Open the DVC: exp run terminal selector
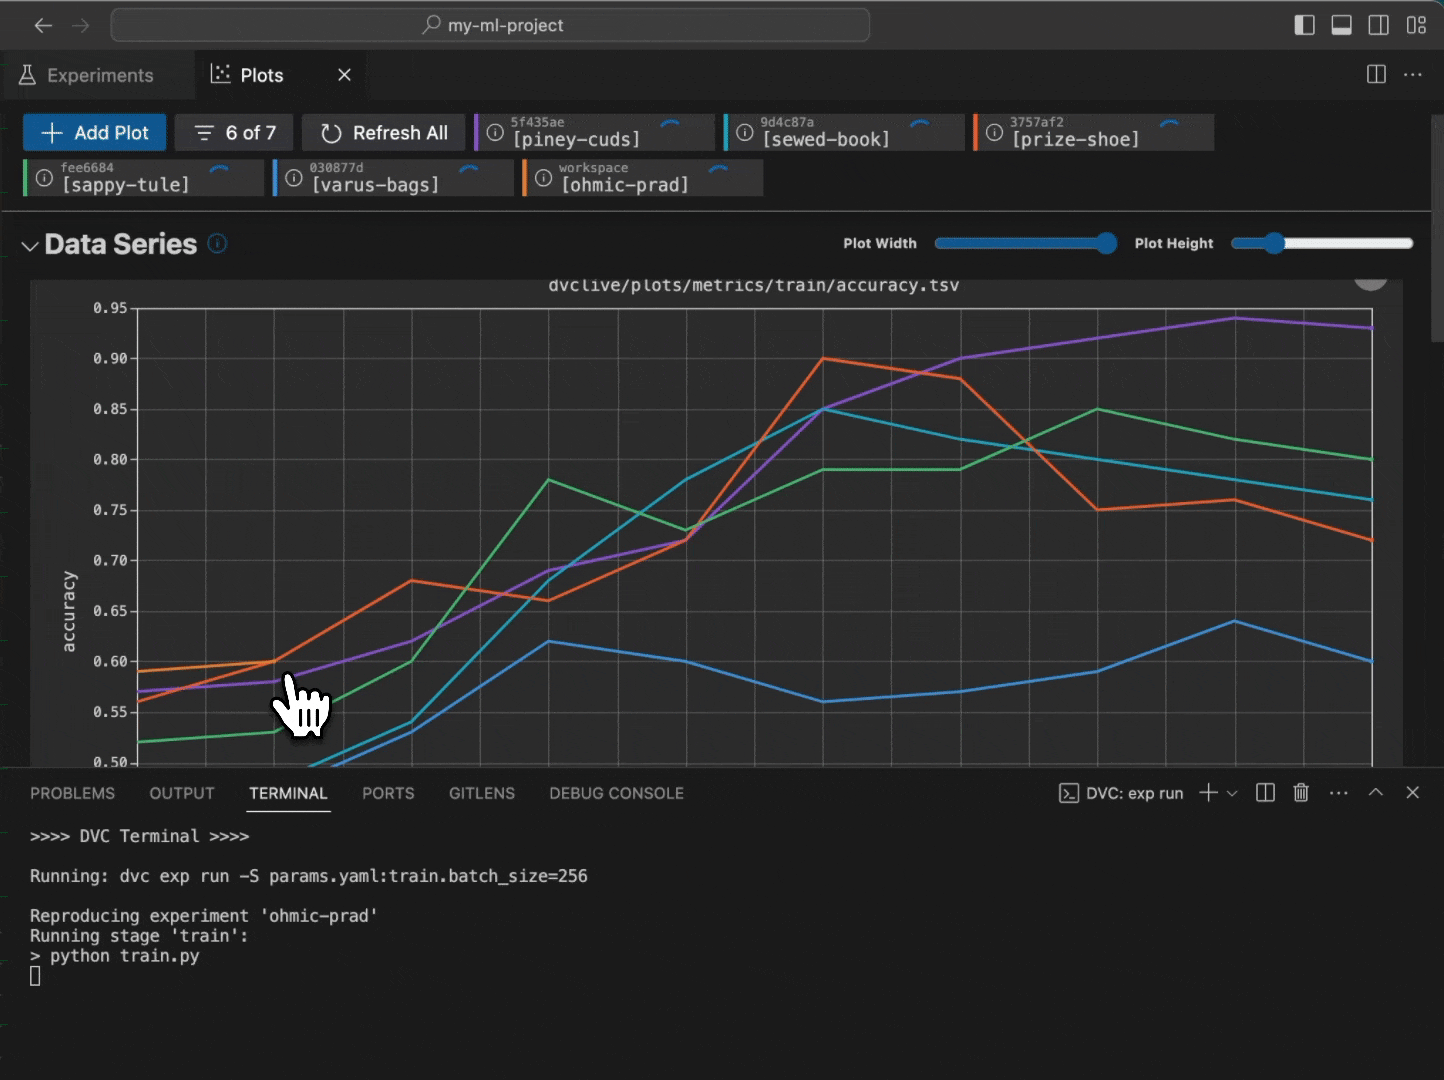Image resolution: width=1444 pixels, height=1080 pixels. tap(1120, 793)
